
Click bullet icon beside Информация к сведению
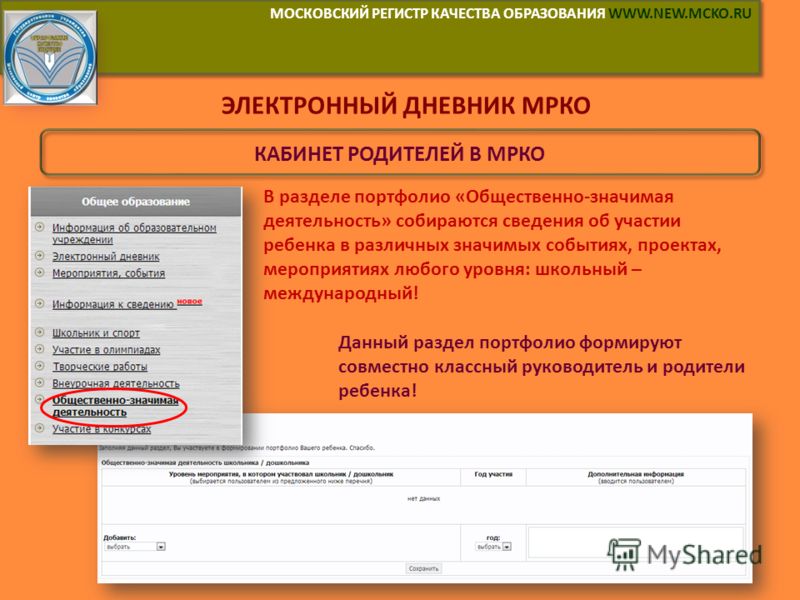39,303
